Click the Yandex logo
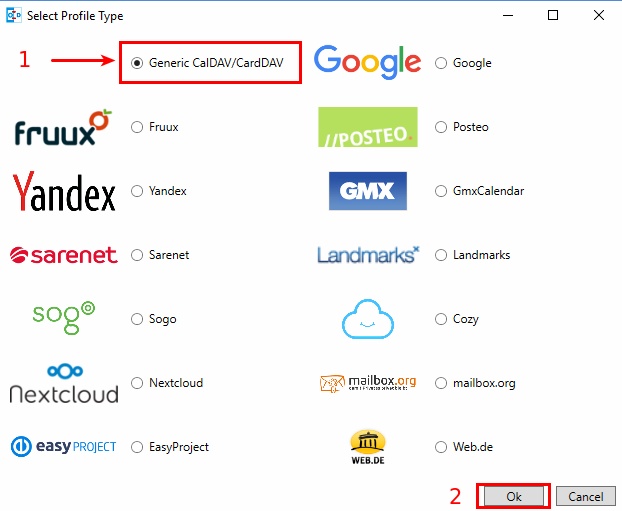Screen dimensions: 622x511 click(64, 191)
